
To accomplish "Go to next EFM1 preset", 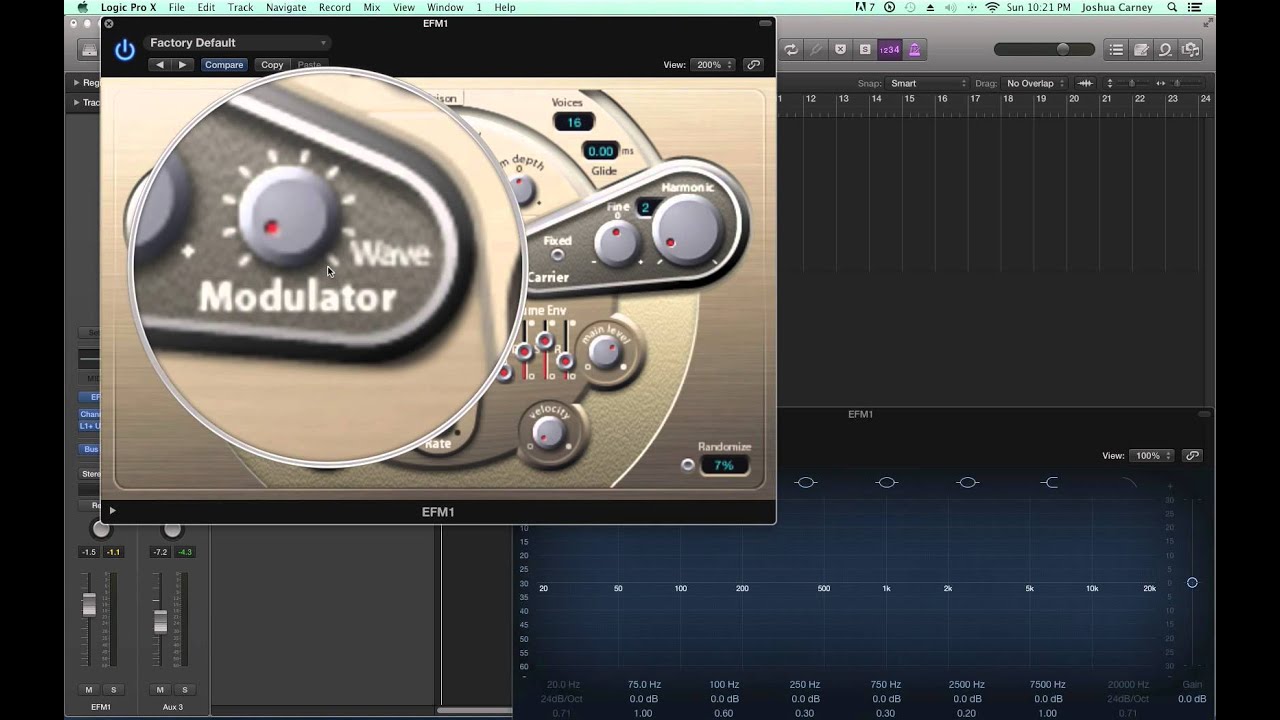I will click(182, 65).
